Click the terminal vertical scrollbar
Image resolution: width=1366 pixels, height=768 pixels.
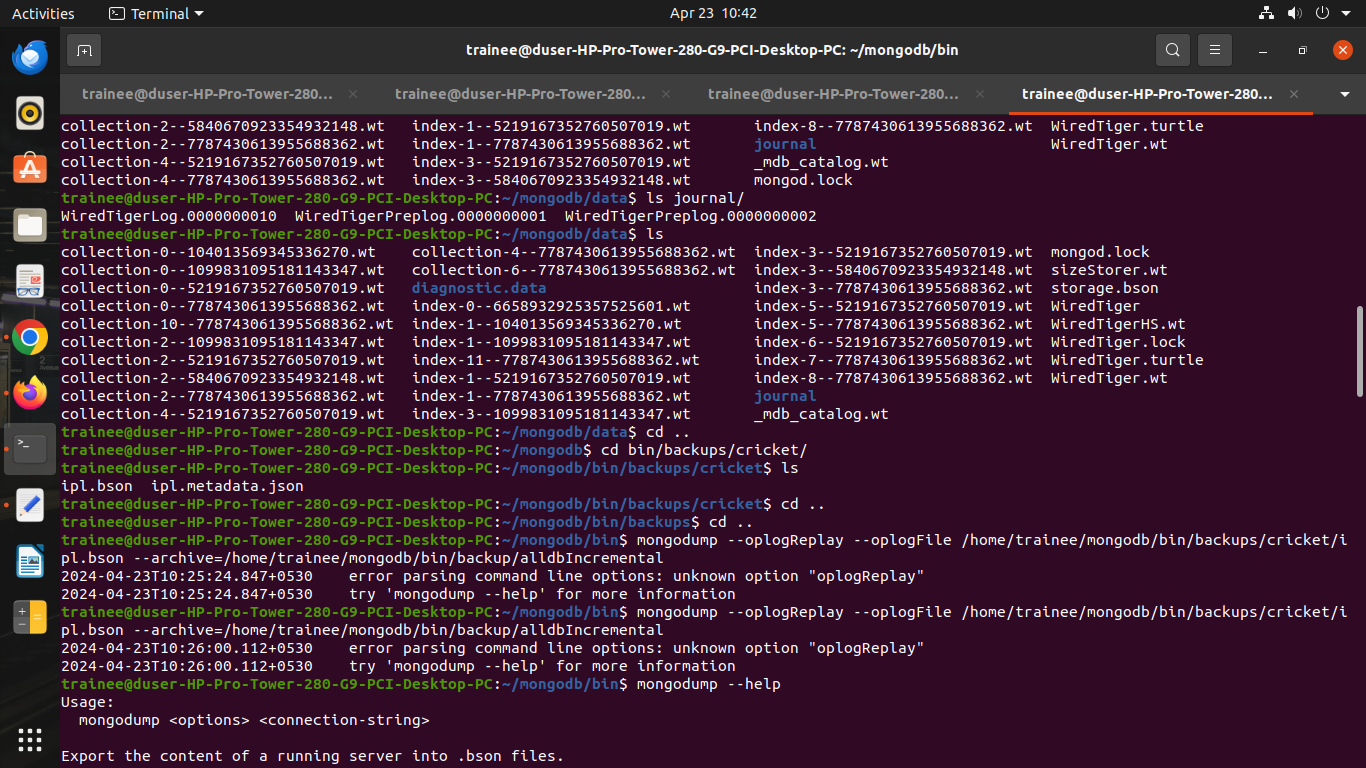point(1359,350)
